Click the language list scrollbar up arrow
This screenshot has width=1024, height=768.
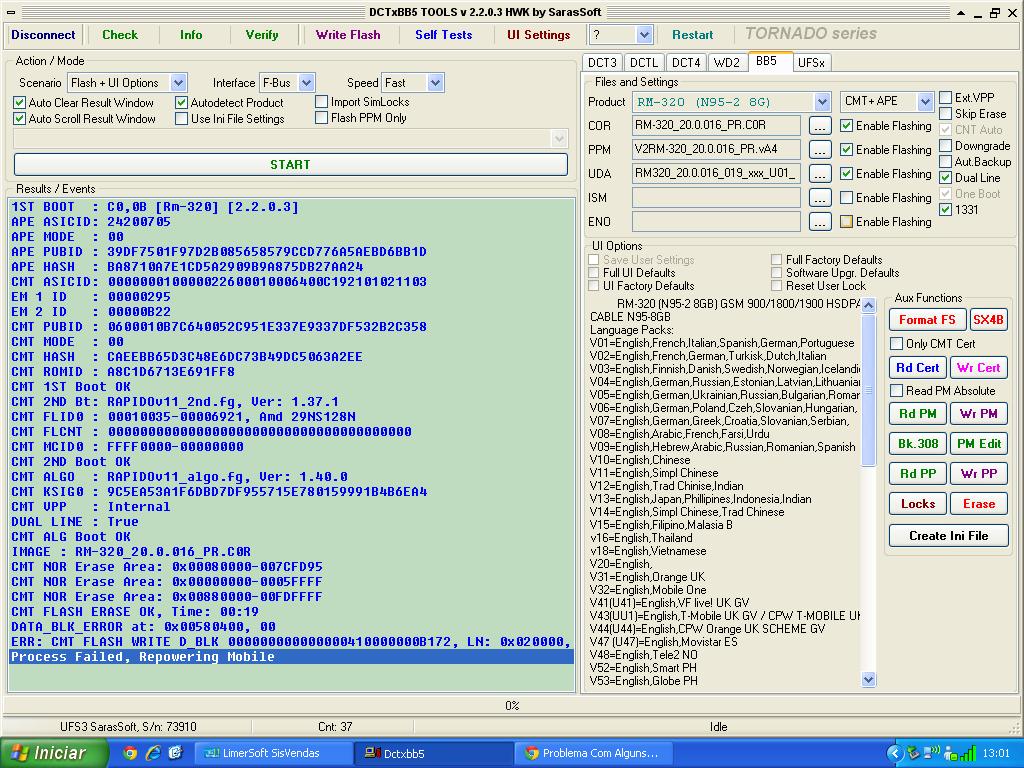(869, 305)
